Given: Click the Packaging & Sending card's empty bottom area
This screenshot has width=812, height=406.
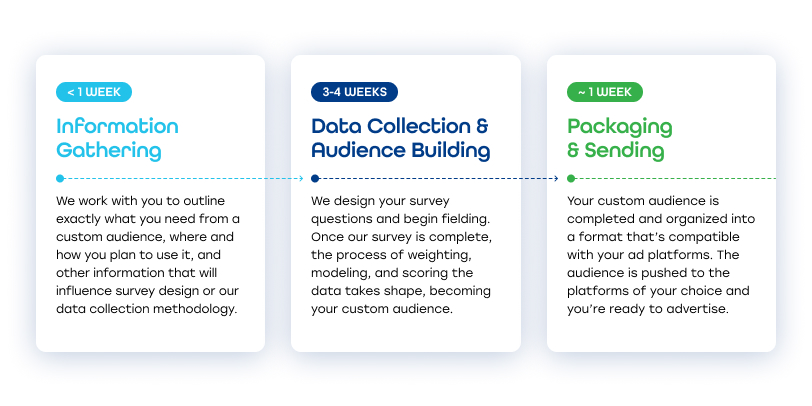Looking at the screenshot, I should [661, 334].
